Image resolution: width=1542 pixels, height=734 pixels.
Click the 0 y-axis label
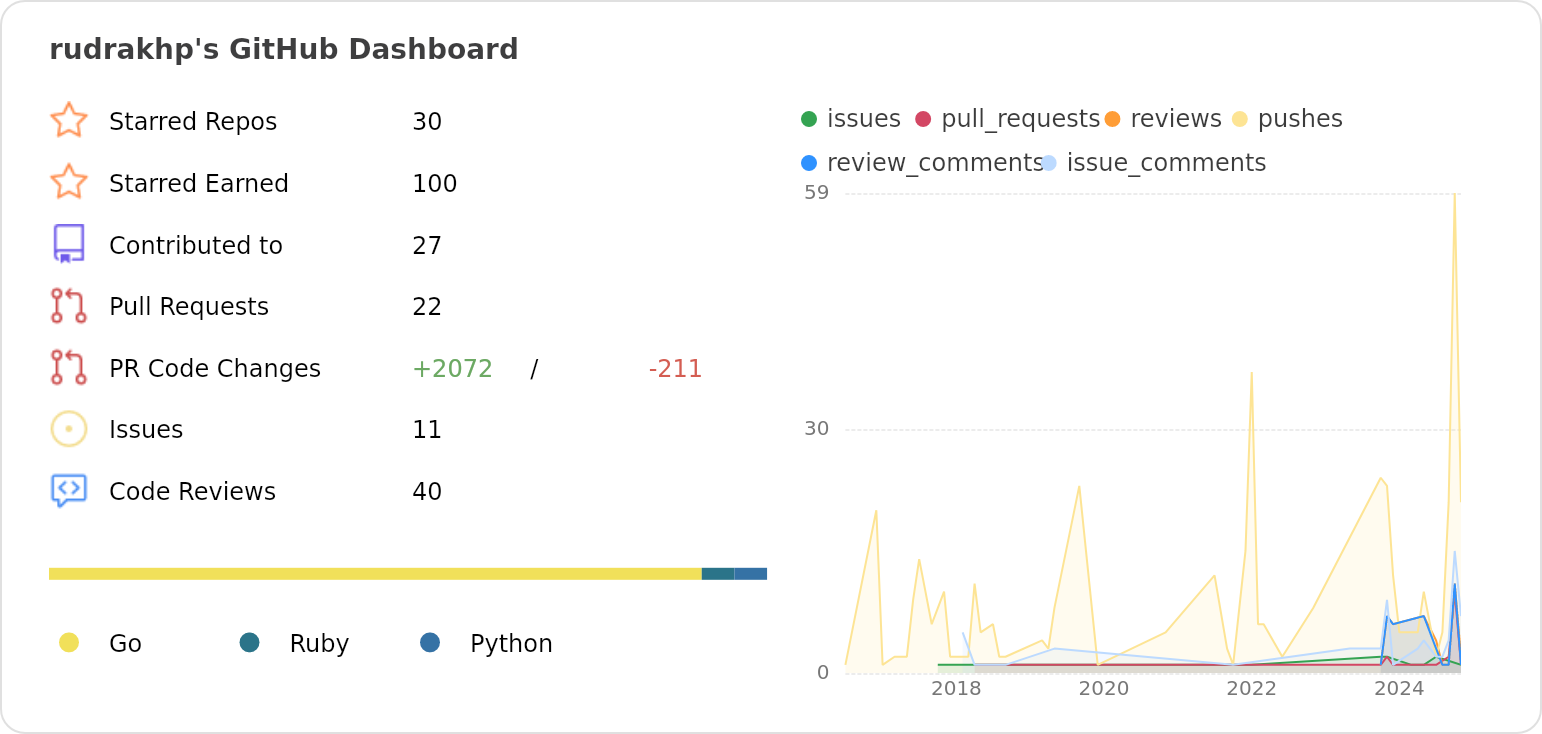pos(823,673)
